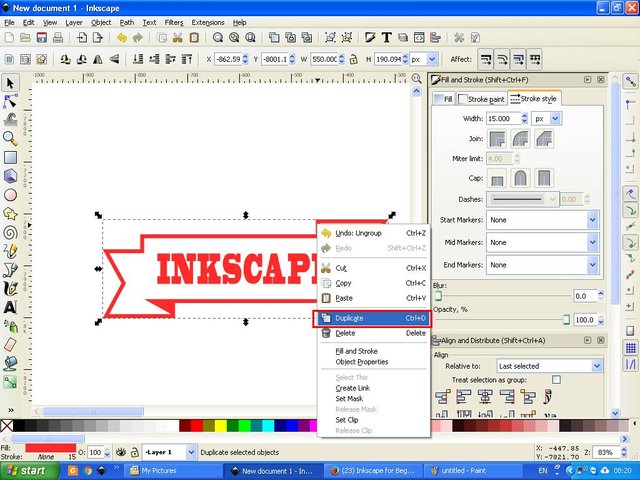The image size is (640, 480).
Task: Choose Delete in context menu
Action: click(373, 333)
